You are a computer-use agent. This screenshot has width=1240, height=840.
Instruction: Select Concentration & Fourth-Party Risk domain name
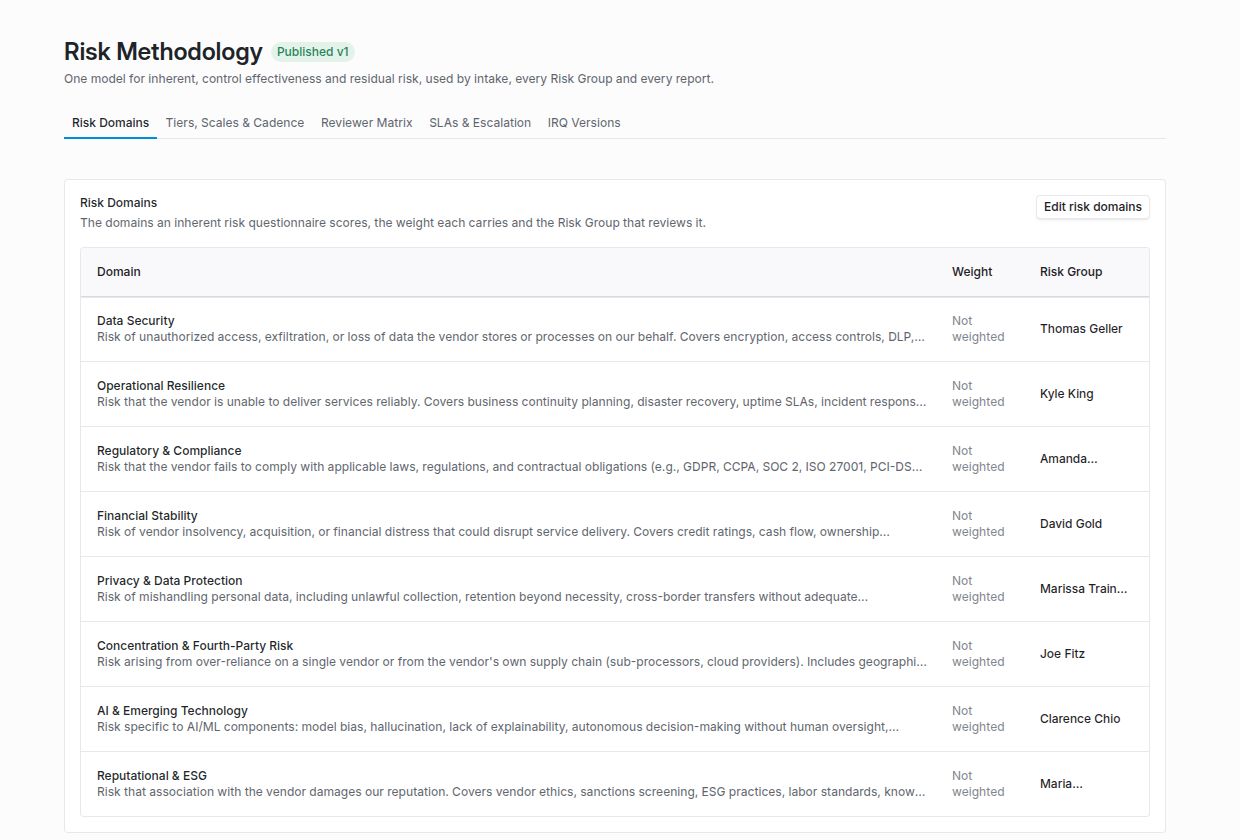click(195, 646)
